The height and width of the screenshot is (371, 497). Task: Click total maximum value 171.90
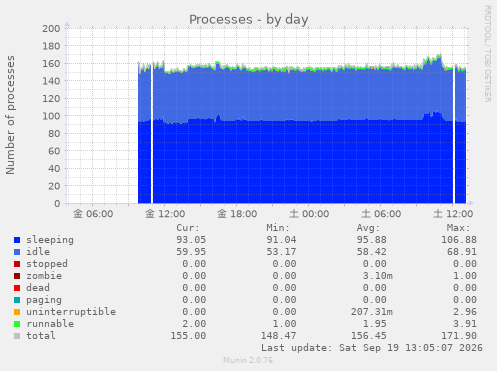(459, 336)
